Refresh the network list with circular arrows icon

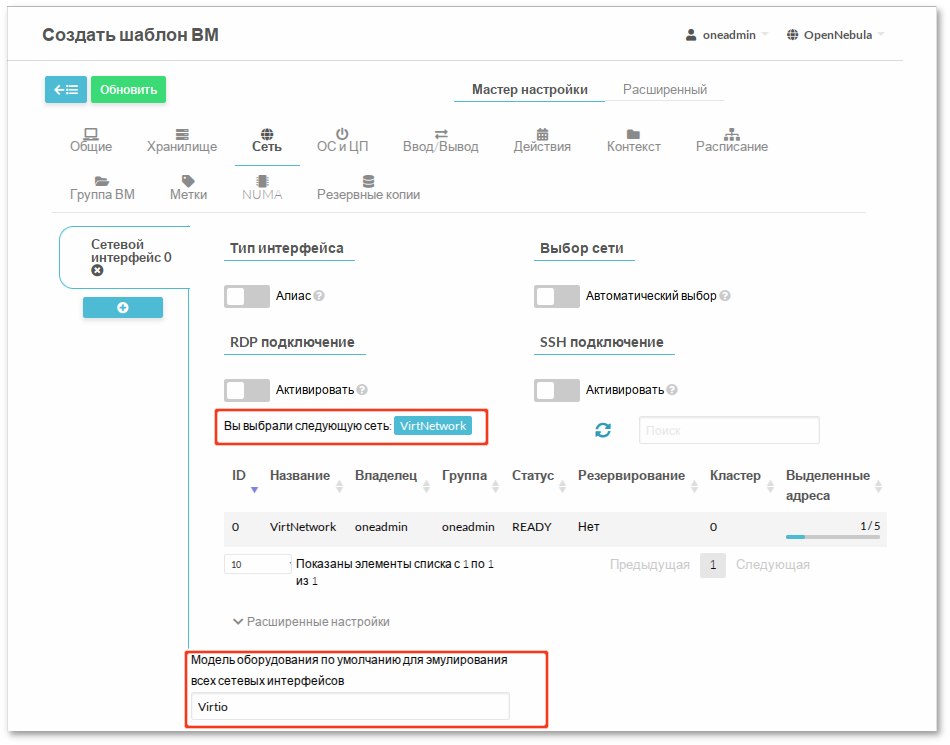[603, 430]
